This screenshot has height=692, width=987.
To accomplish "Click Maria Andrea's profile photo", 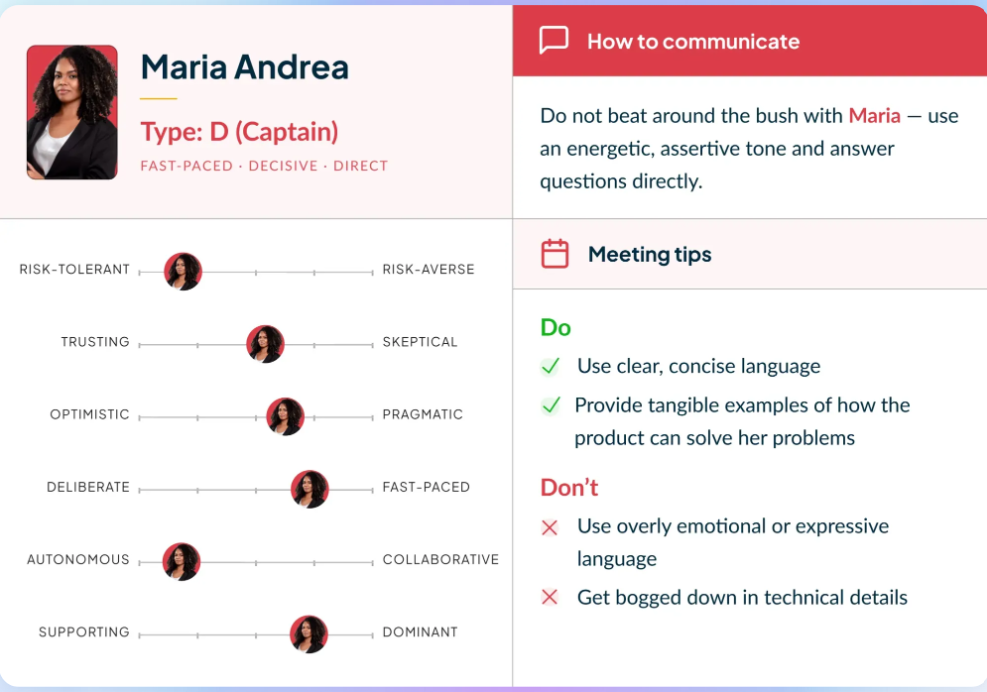I will pos(72,112).
